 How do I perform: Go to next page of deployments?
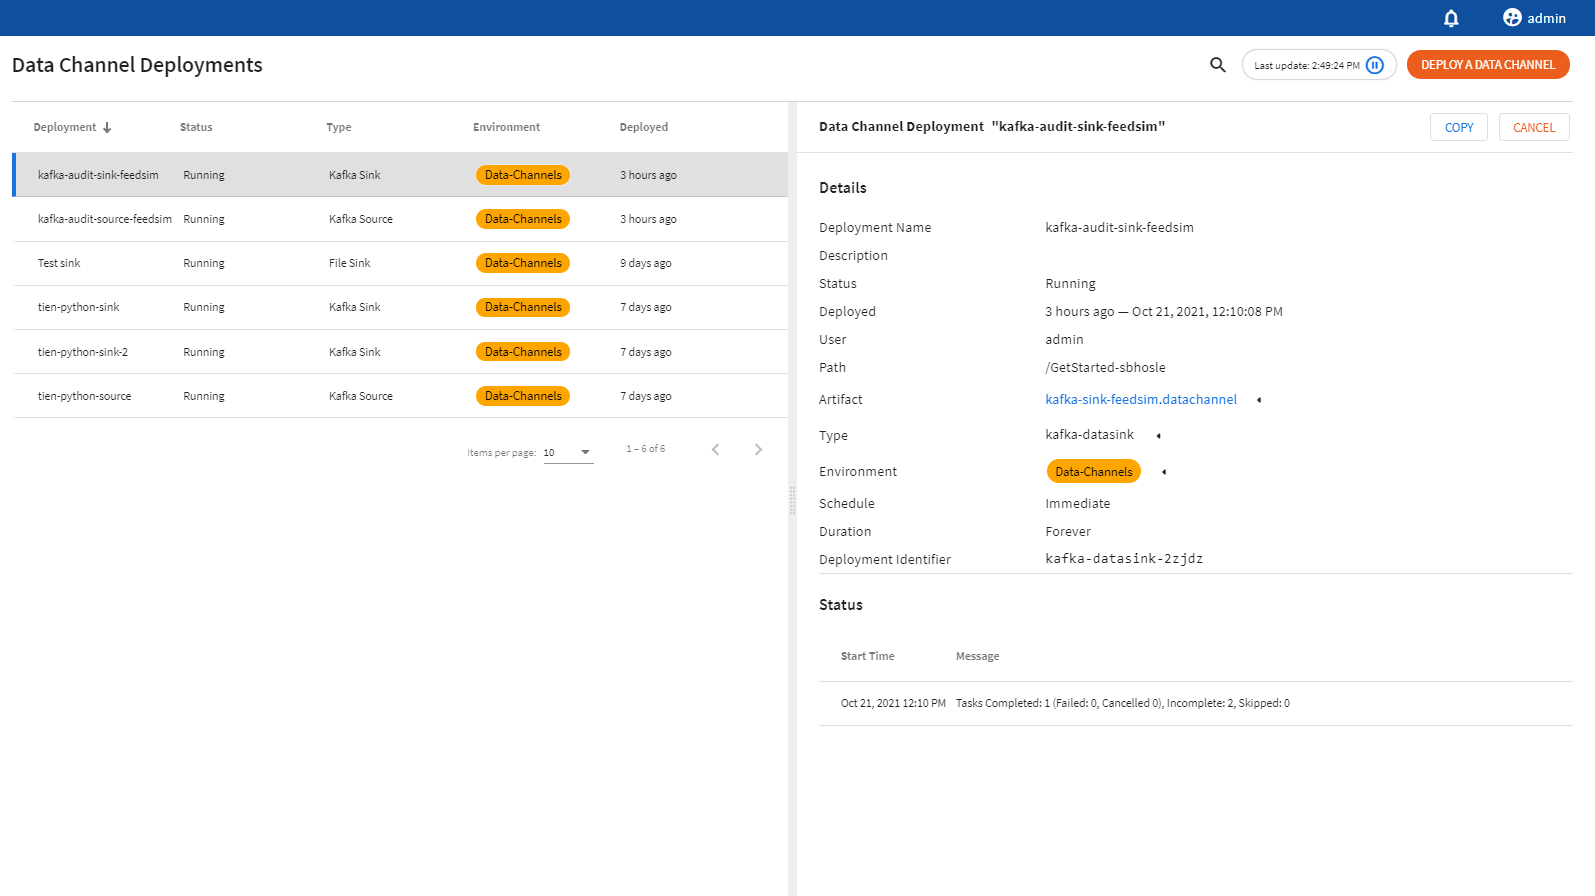click(758, 450)
